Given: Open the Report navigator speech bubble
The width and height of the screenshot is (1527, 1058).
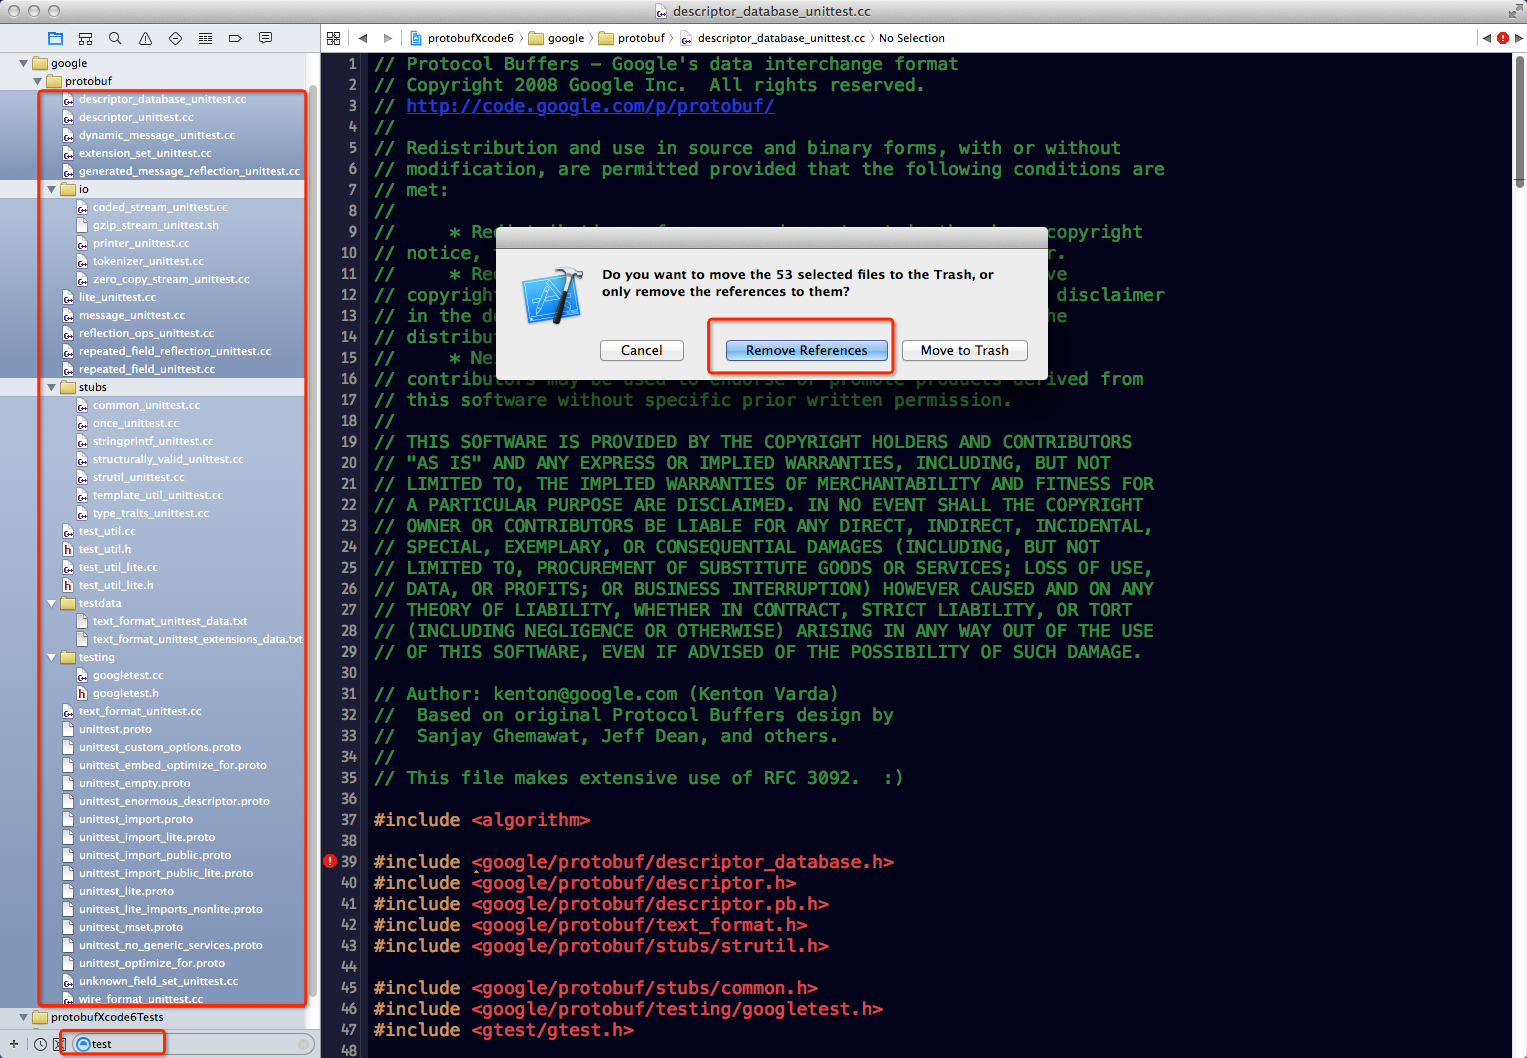Looking at the screenshot, I should (265, 38).
